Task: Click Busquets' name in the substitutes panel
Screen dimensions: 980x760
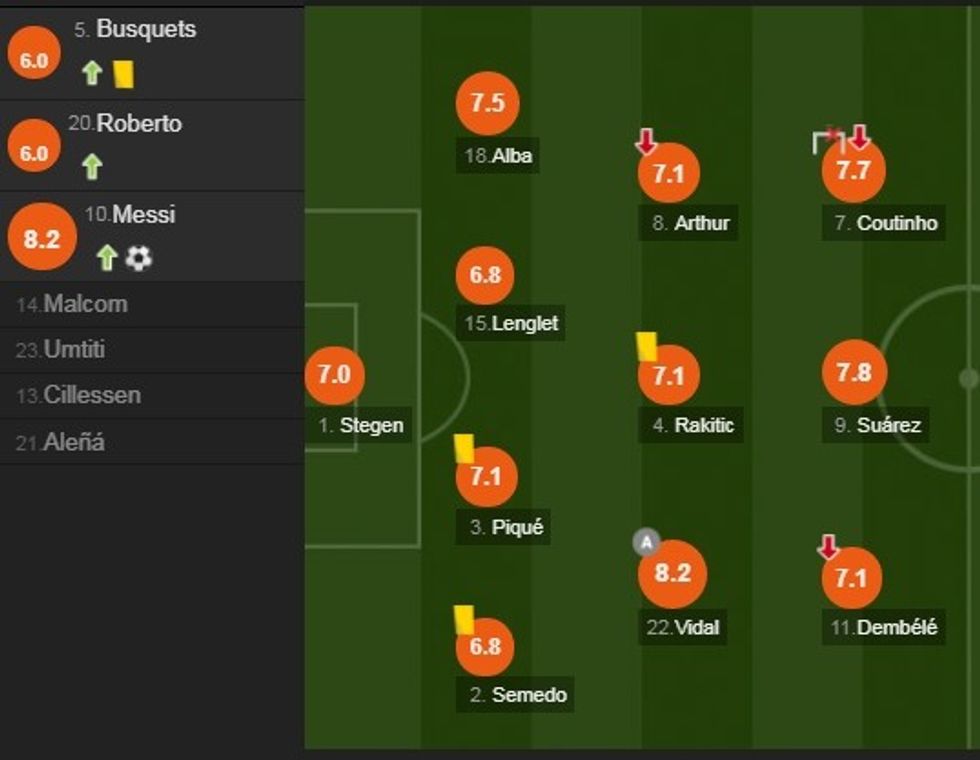Action: tap(146, 29)
